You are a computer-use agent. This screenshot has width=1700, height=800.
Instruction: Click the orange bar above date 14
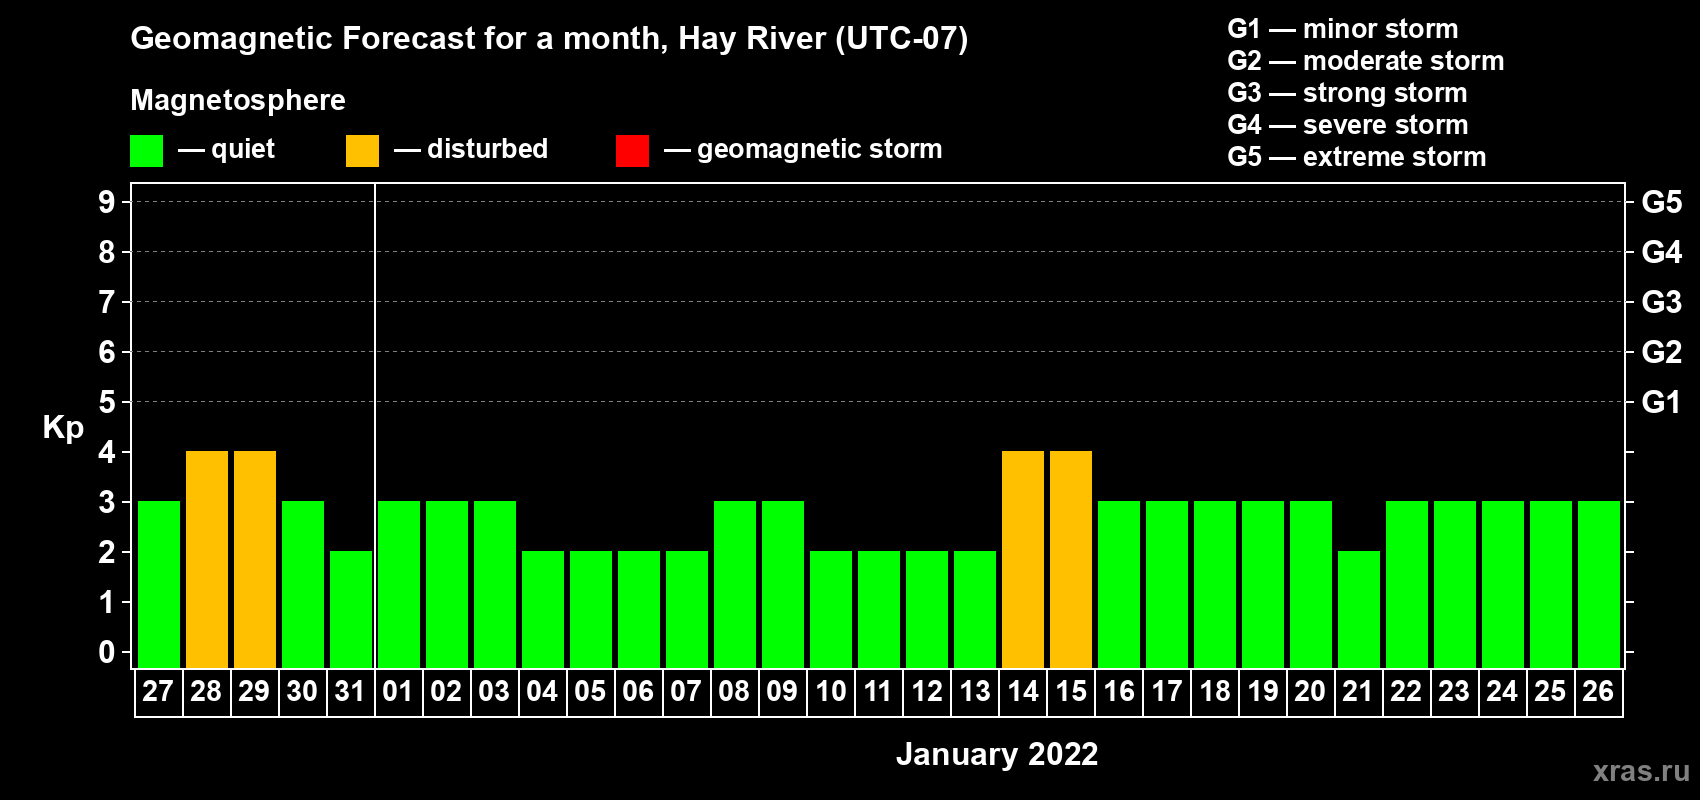tap(1023, 559)
